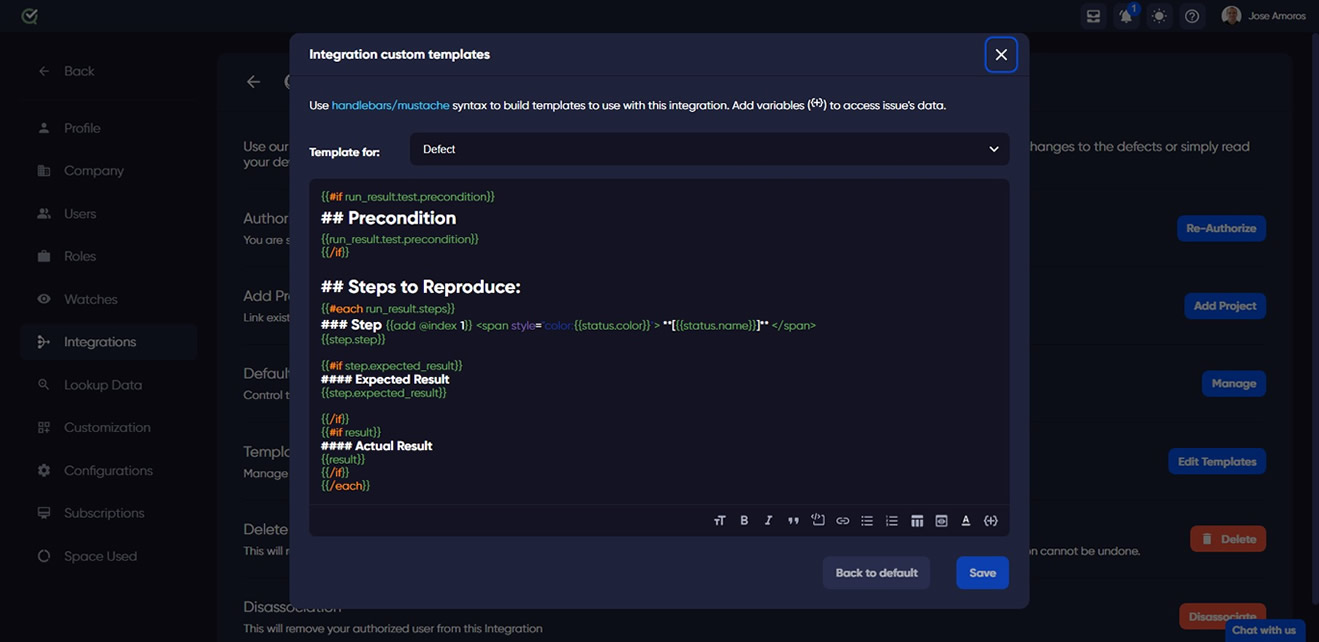Click the '#### Expected Result' line in editor
This screenshot has width=1319, height=642.
click(x=385, y=379)
